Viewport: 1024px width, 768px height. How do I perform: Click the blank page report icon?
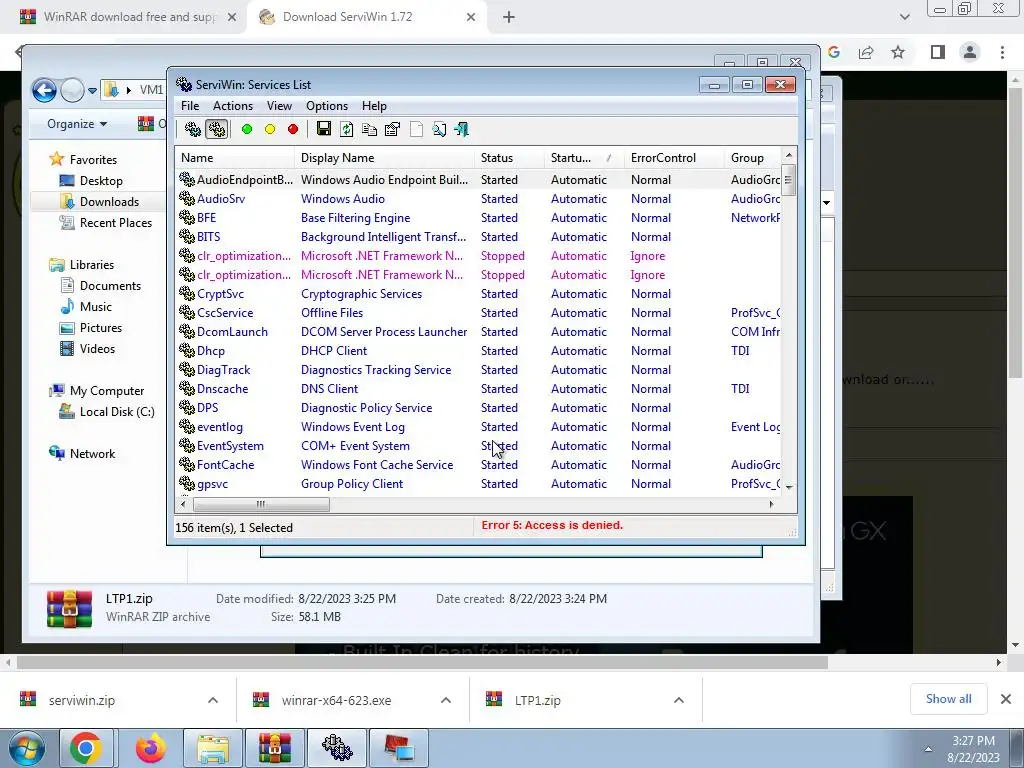point(416,129)
